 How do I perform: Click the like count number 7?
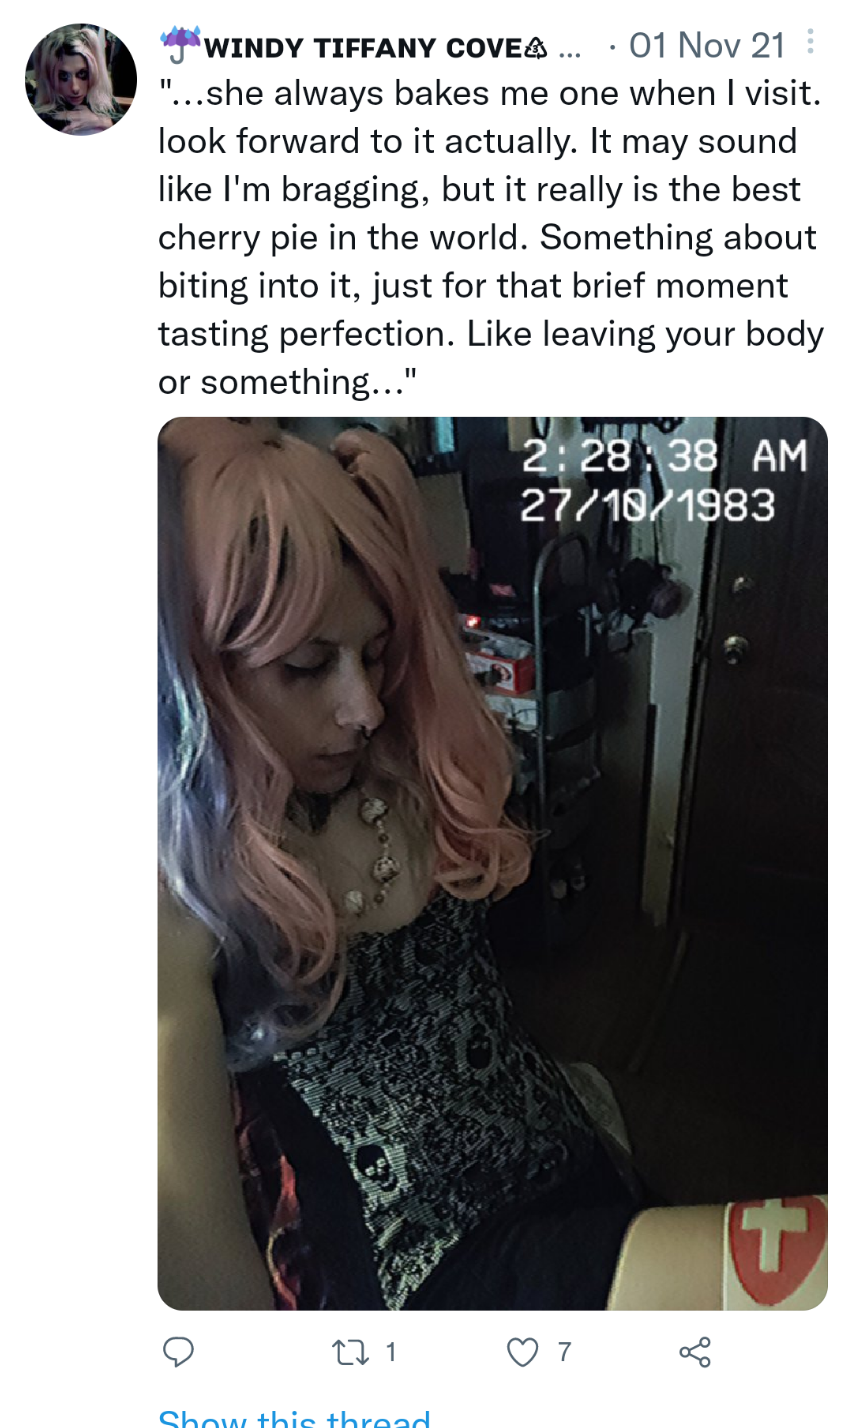(x=564, y=1353)
